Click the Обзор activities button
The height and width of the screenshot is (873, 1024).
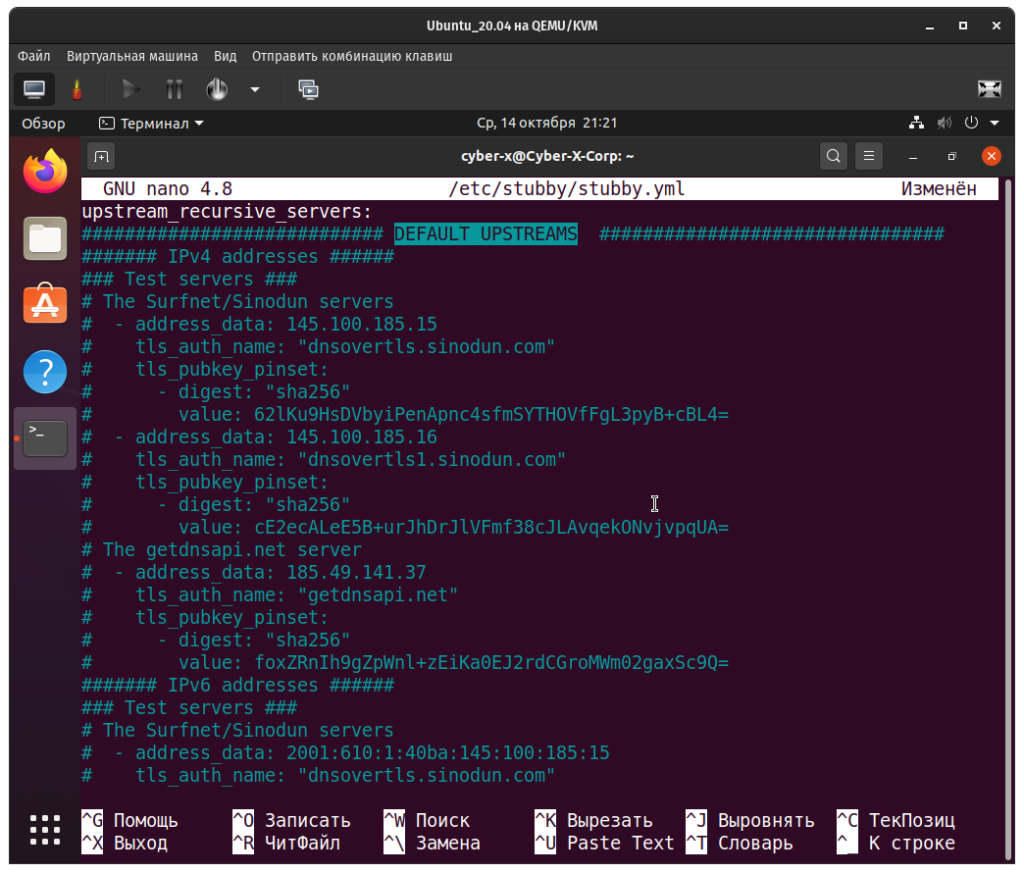tap(43, 123)
